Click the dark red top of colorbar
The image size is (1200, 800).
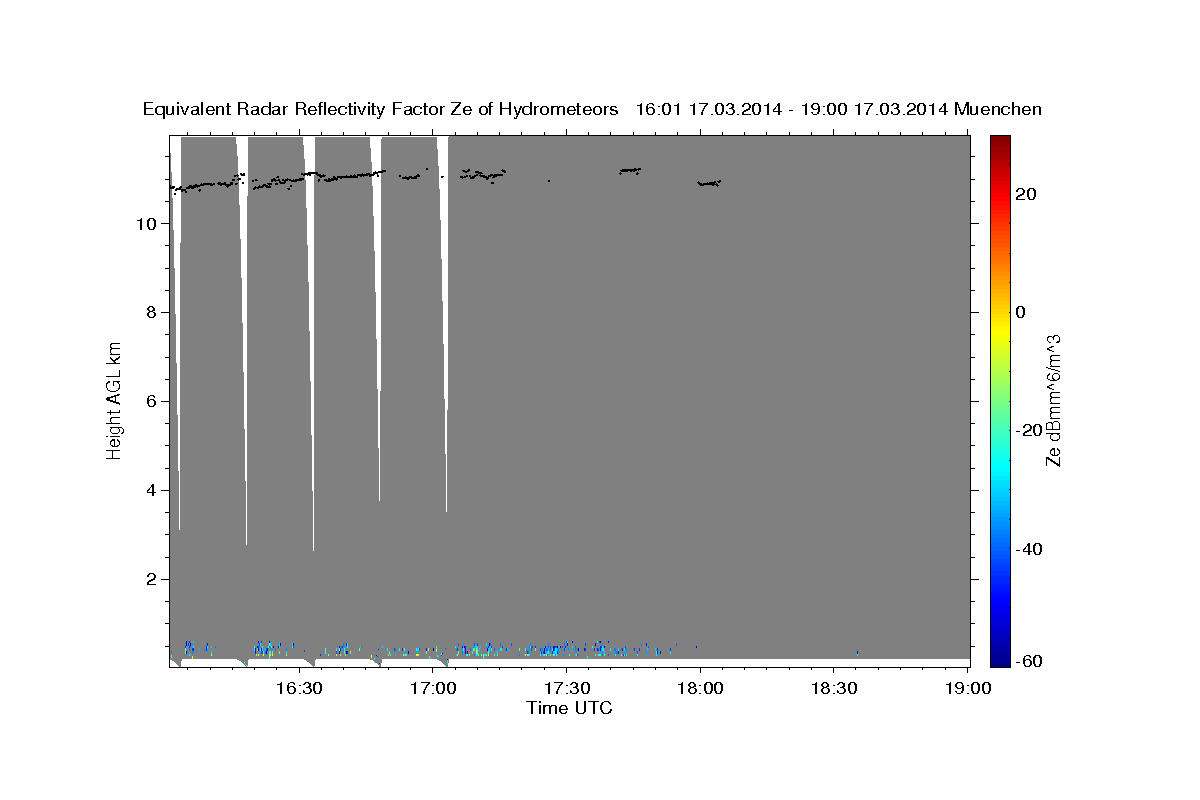(x=1001, y=141)
